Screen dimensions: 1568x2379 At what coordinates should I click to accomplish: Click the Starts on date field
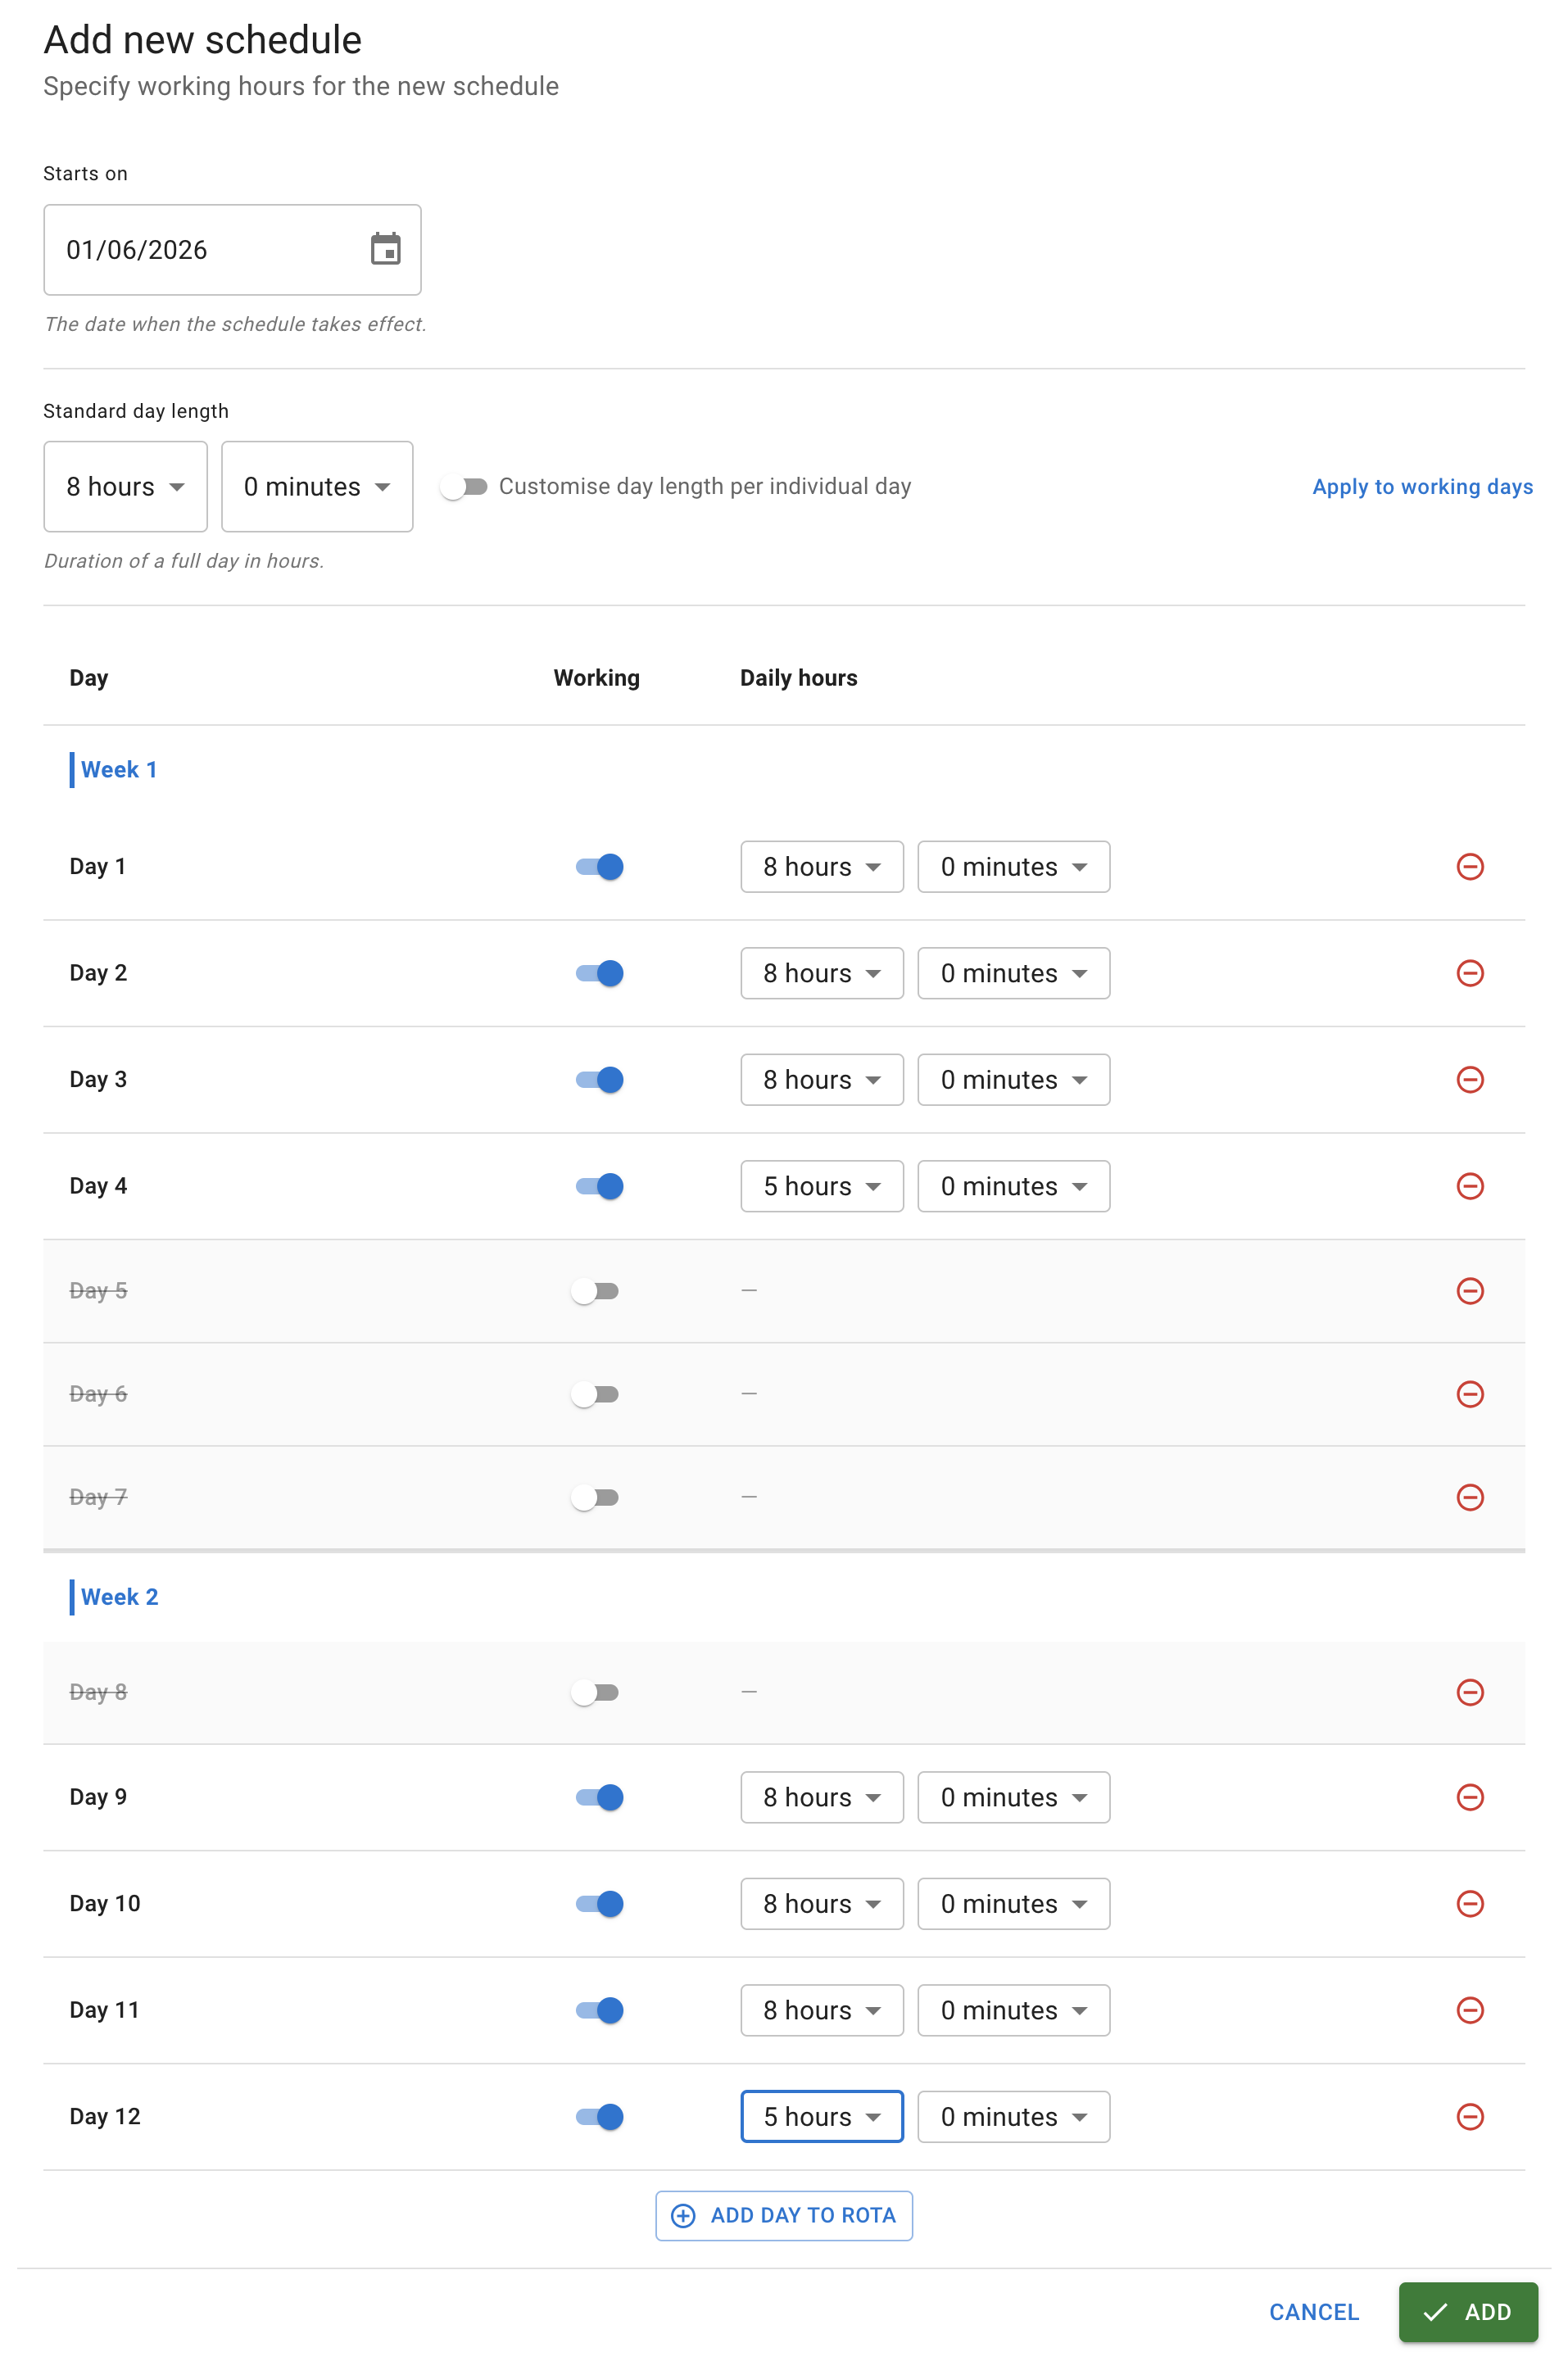[232, 249]
